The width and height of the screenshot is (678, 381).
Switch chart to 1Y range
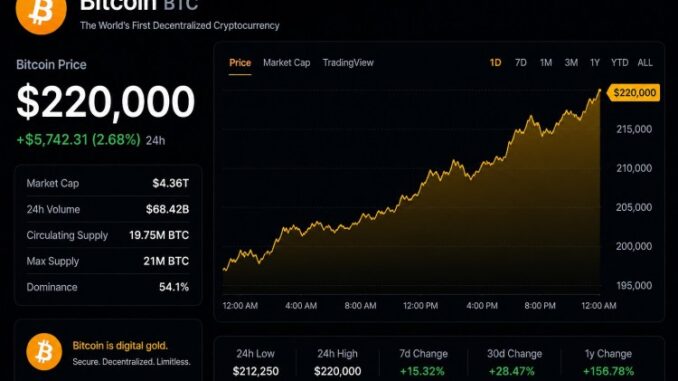(x=595, y=63)
